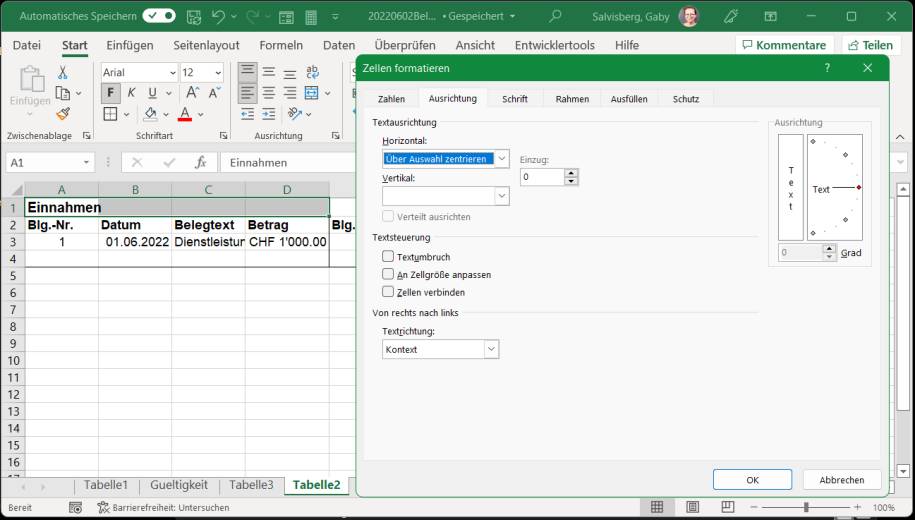
Task: Click Abbrechen in the dialog
Action: 841,480
